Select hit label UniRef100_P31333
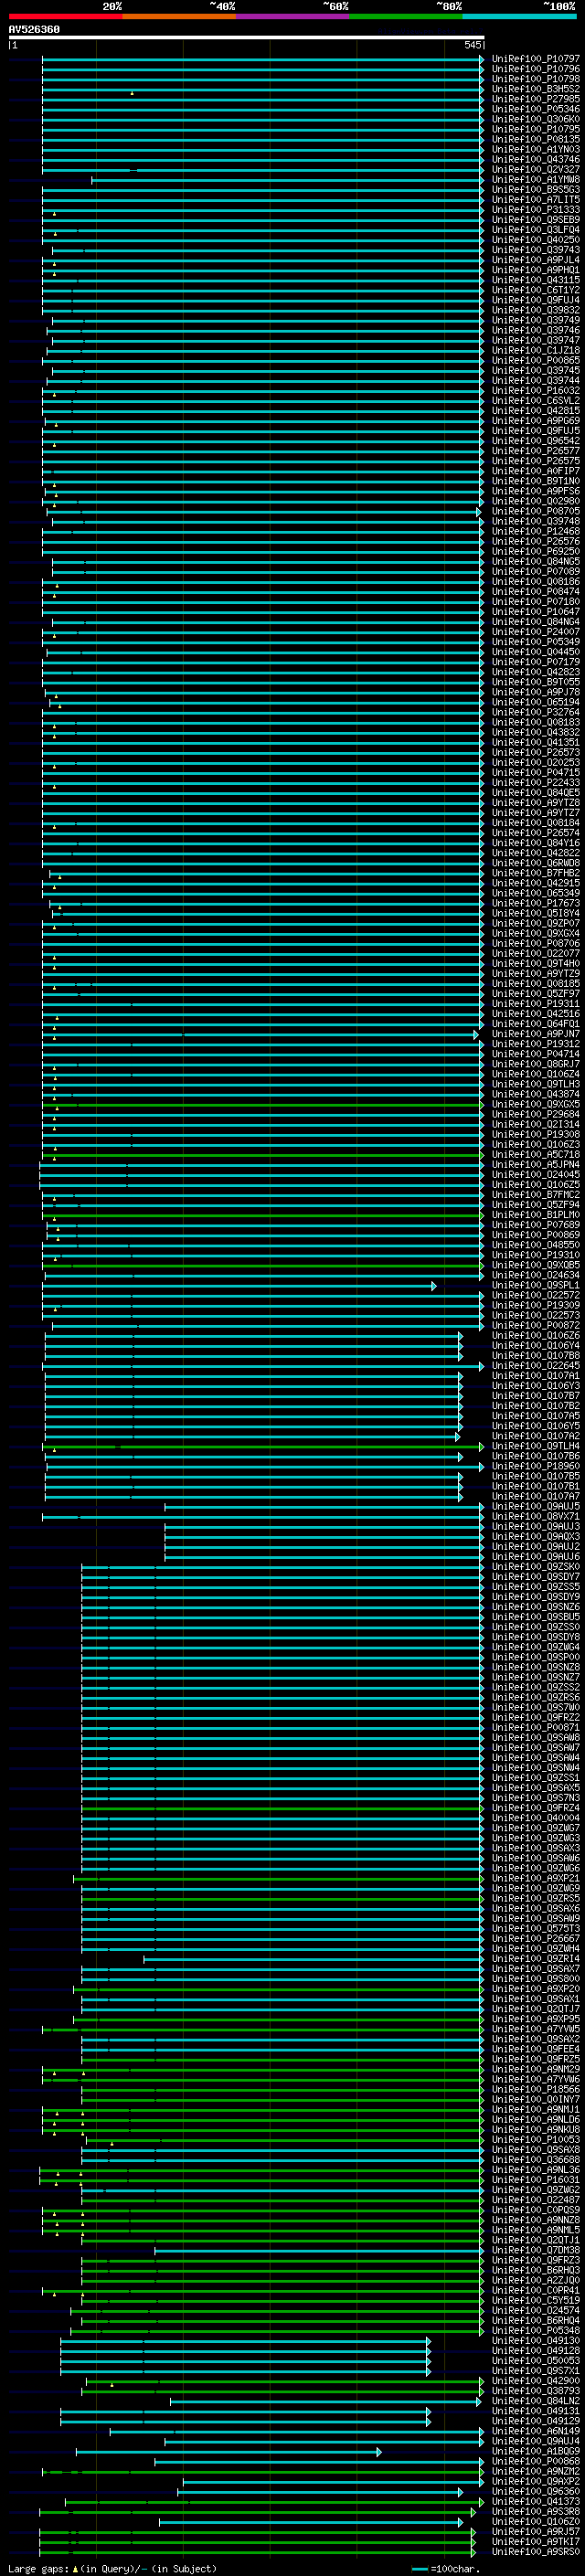 (x=536, y=210)
